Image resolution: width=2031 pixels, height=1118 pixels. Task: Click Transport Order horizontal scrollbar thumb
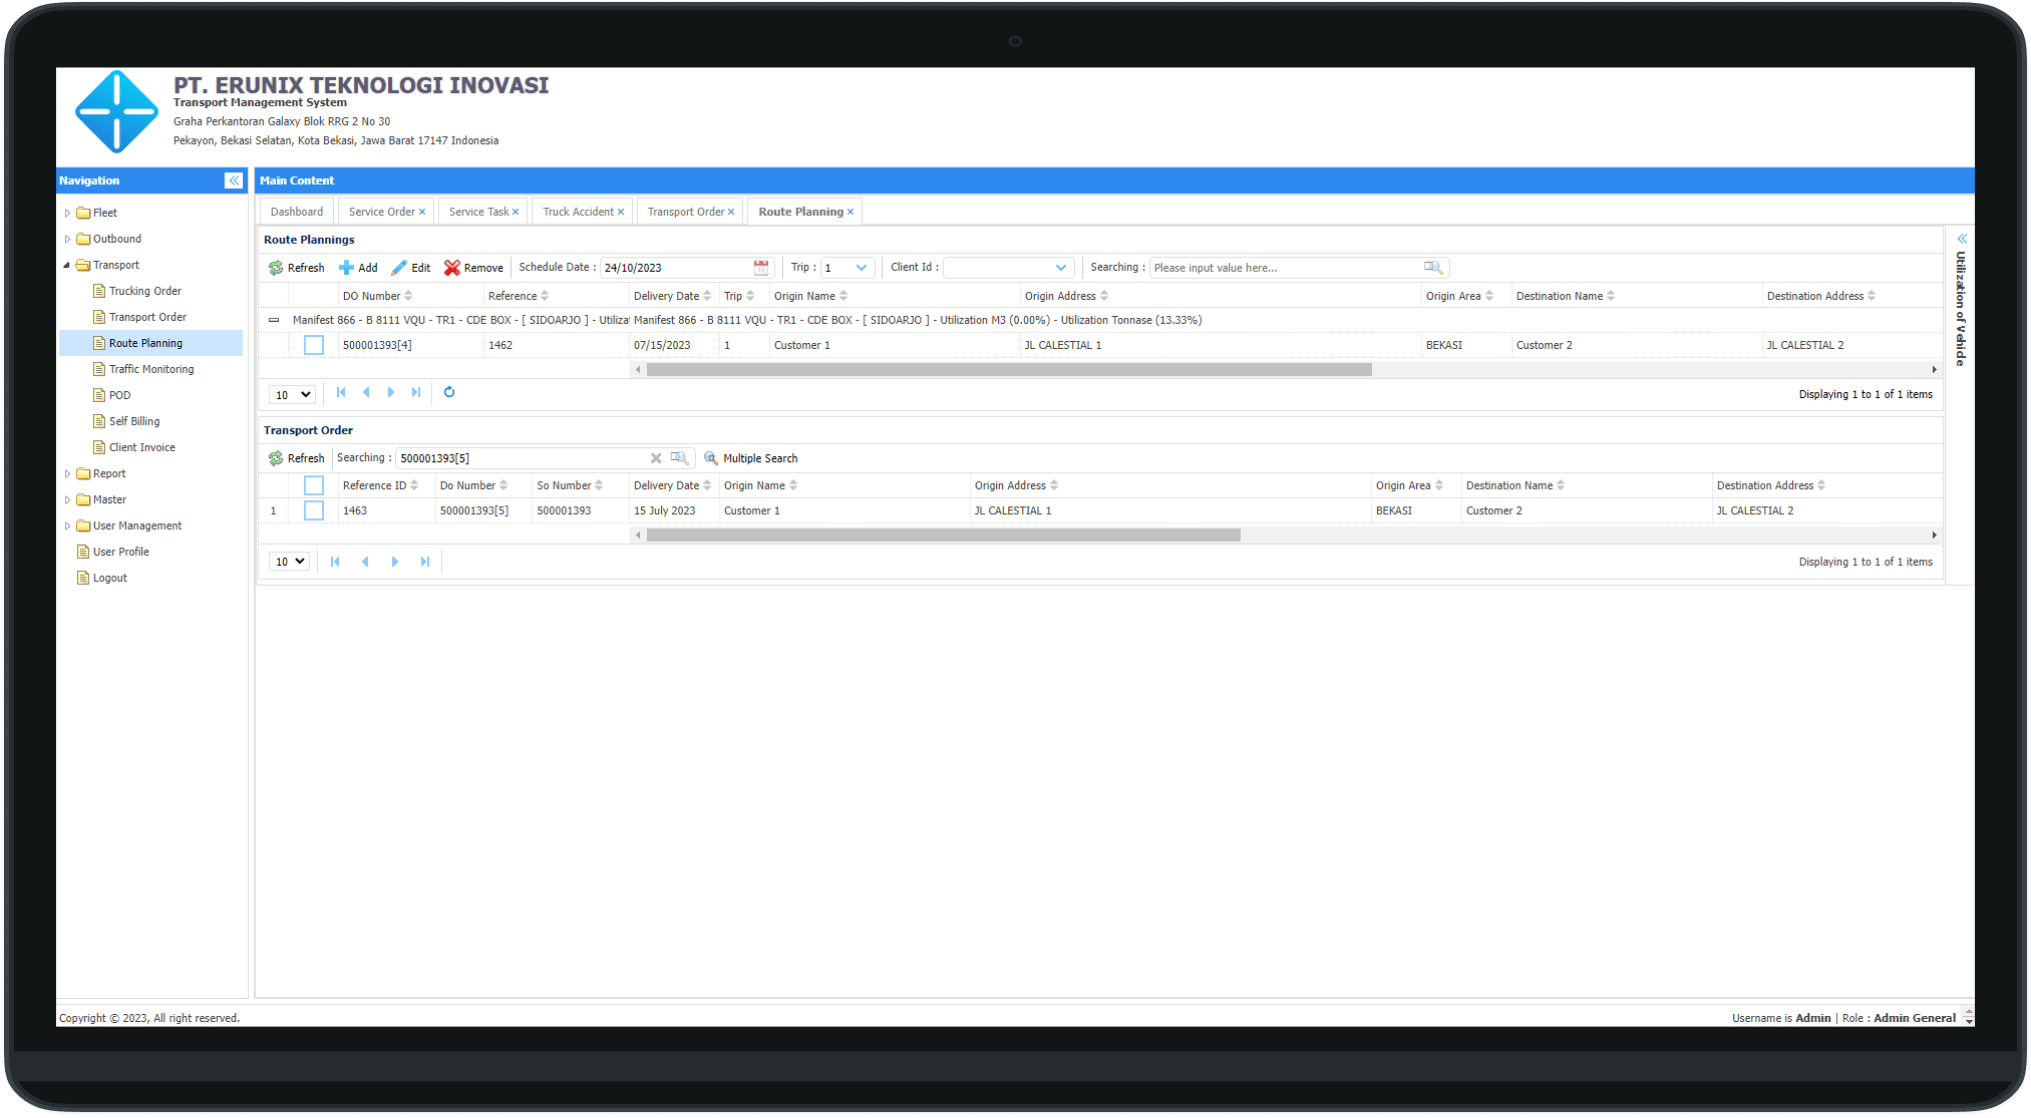(943, 535)
